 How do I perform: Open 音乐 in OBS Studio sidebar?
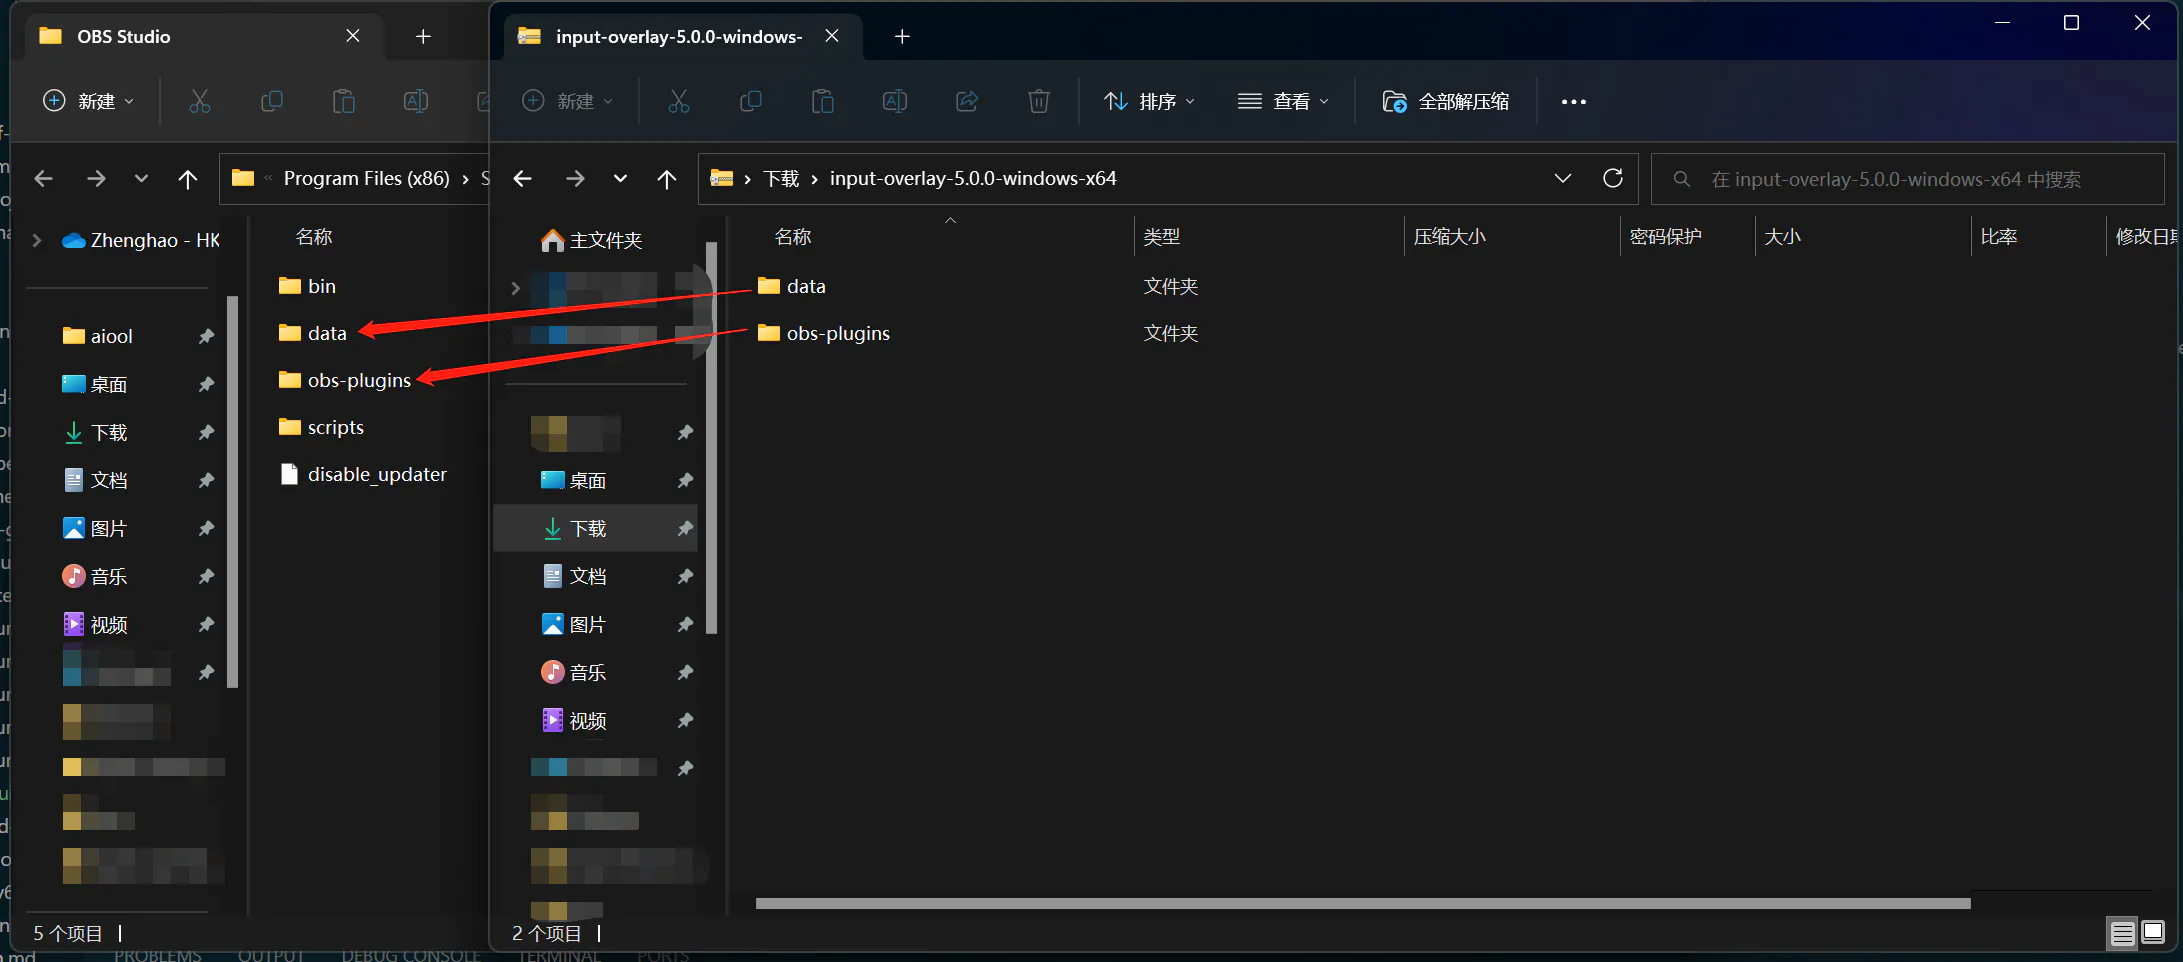pyautogui.click(x=95, y=576)
